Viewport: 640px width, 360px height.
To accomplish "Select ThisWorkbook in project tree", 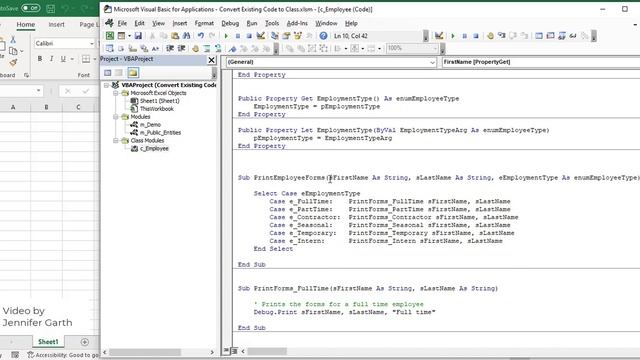I will (x=157, y=109).
